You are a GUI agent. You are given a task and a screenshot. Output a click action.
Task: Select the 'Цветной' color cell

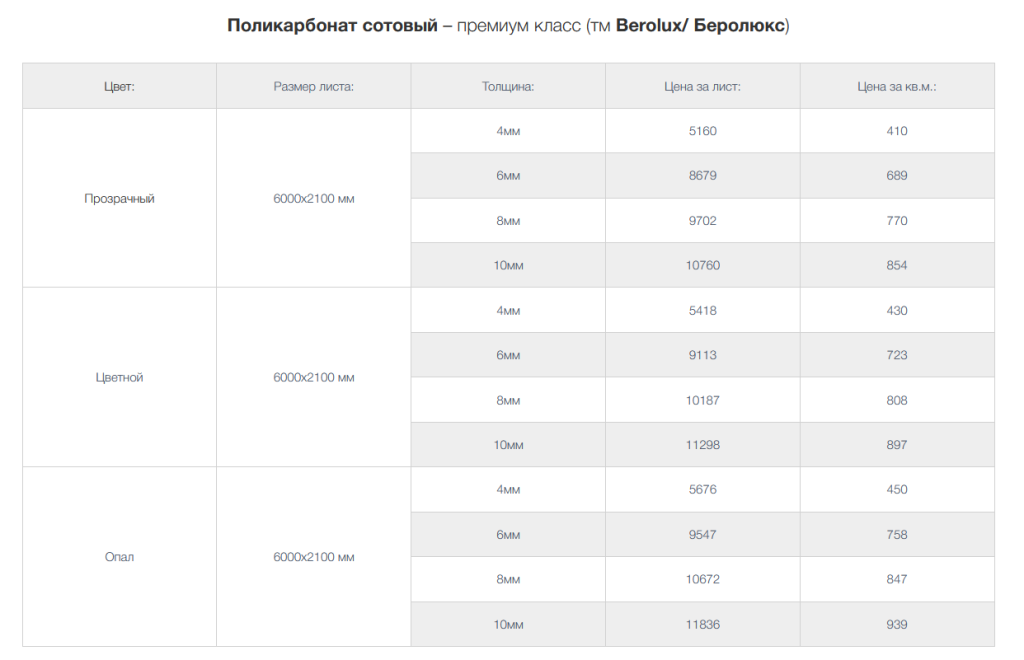[119, 377]
